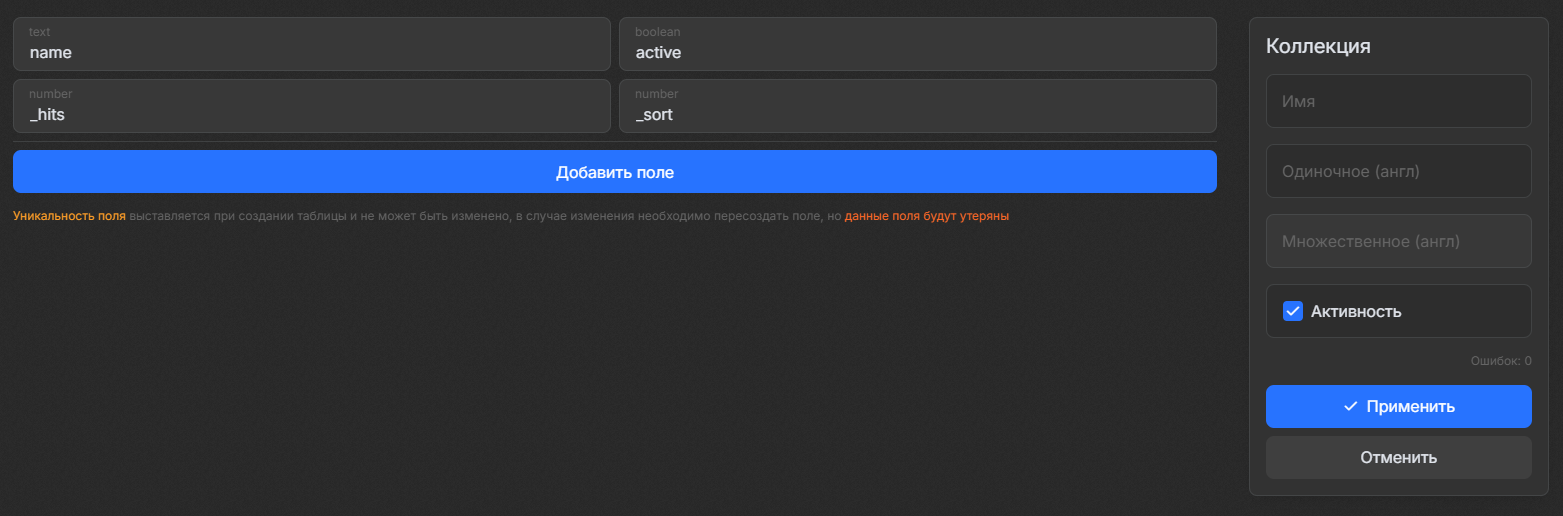
Task: Select the Множественное (англ) input field
Action: pos(1398,241)
